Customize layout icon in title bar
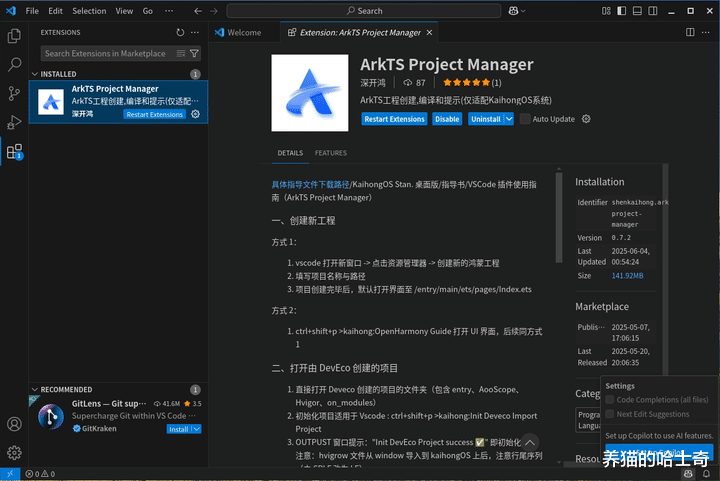Screen dimensions: 720x481 (606, 11)
